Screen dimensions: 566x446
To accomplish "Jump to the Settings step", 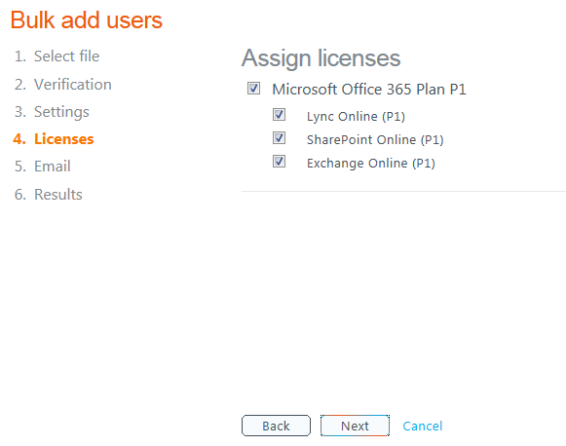I will coord(52,112).
